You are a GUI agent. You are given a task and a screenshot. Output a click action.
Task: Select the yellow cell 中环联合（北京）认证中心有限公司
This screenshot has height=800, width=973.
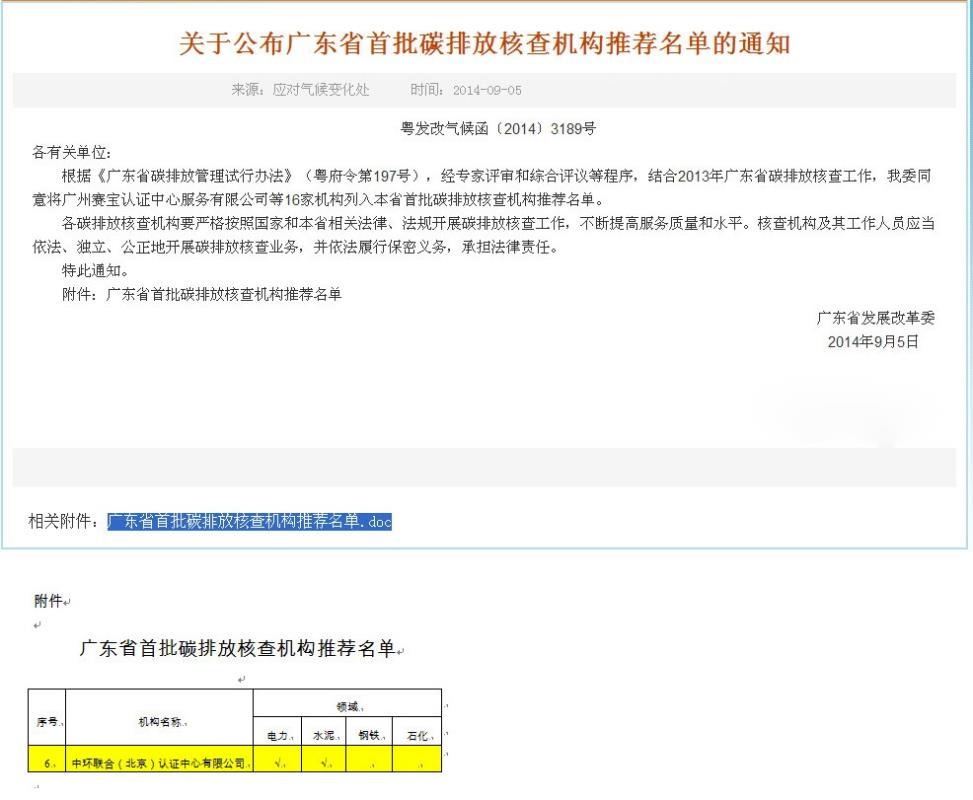159,763
